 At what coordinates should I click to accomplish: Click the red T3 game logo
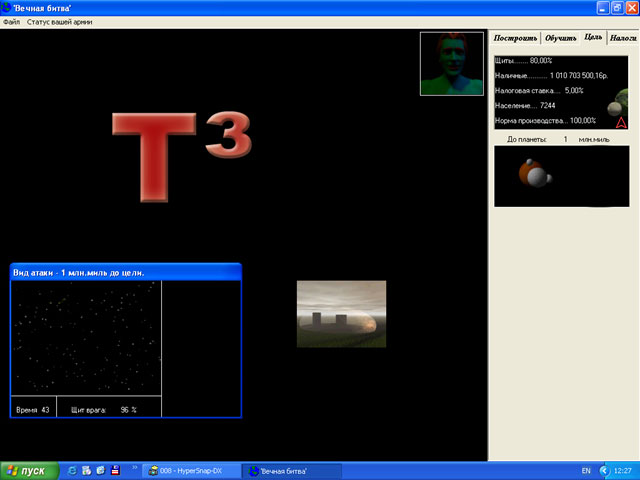point(180,155)
